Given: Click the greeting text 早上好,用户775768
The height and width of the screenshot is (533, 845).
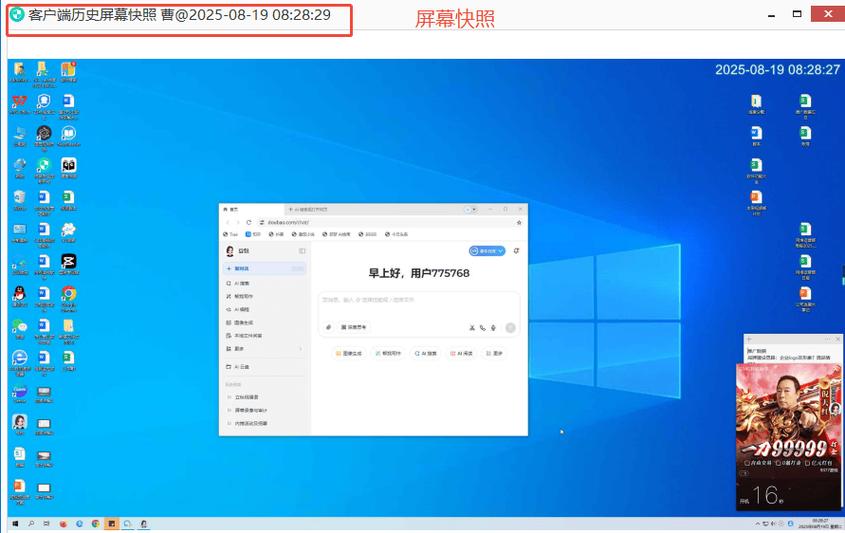Looking at the screenshot, I should (x=419, y=273).
